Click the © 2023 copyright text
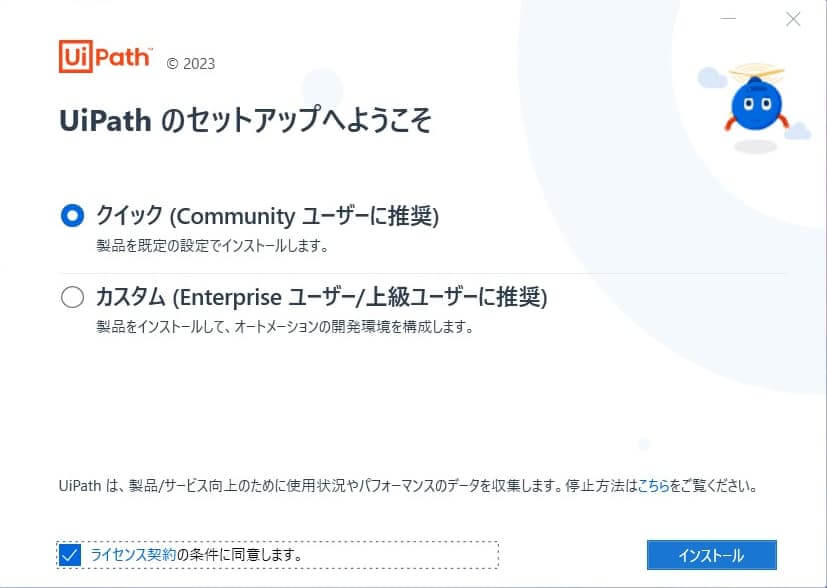This screenshot has height=588, width=827. (x=190, y=64)
